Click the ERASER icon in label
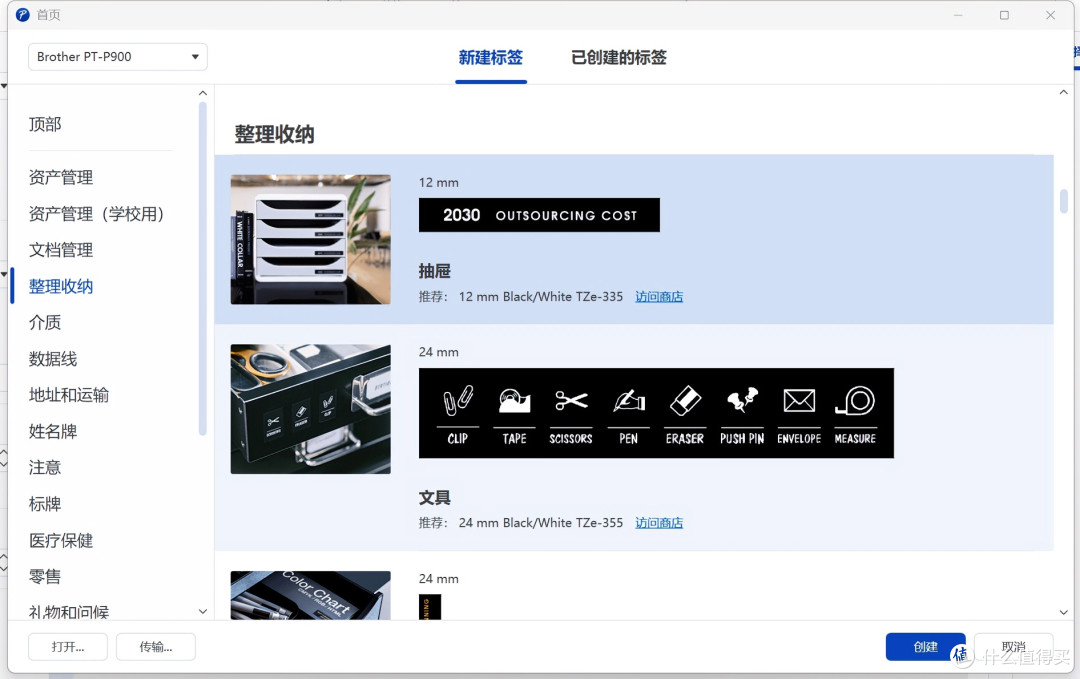Image resolution: width=1080 pixels, height=679 pixels. (685, 400)
